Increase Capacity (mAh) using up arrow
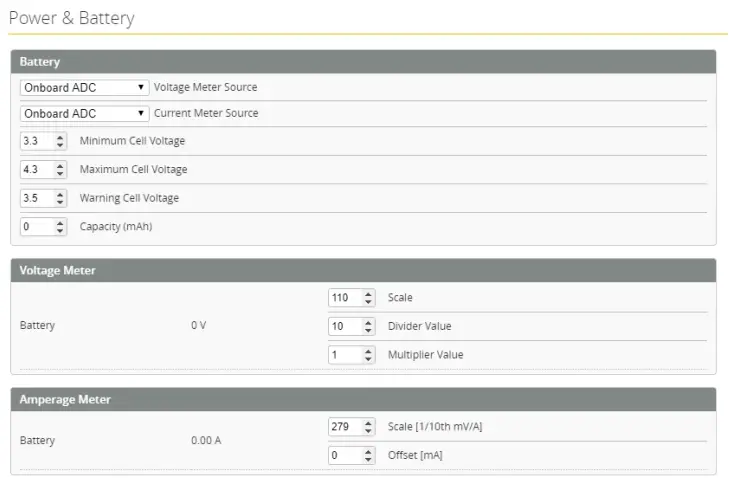 (x=60, y=223)
